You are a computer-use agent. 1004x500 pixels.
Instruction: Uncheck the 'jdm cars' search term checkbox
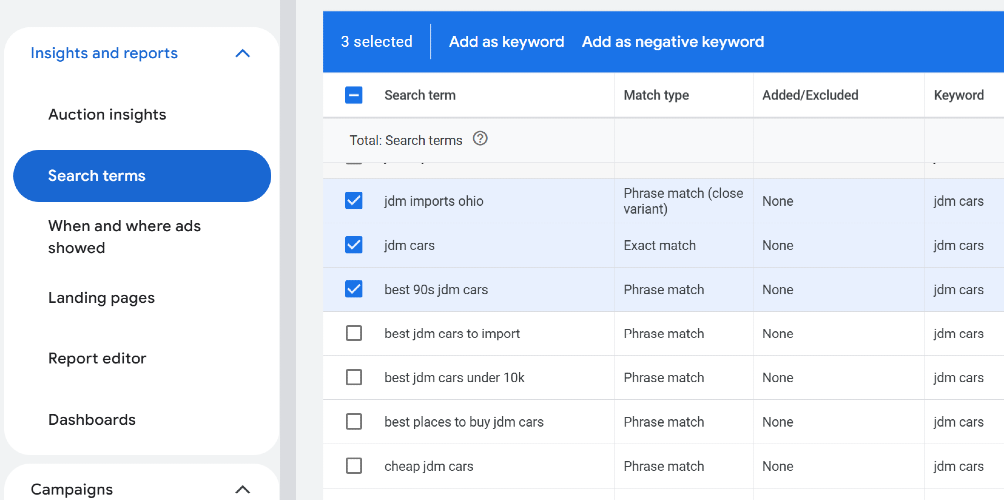point(353,245)
